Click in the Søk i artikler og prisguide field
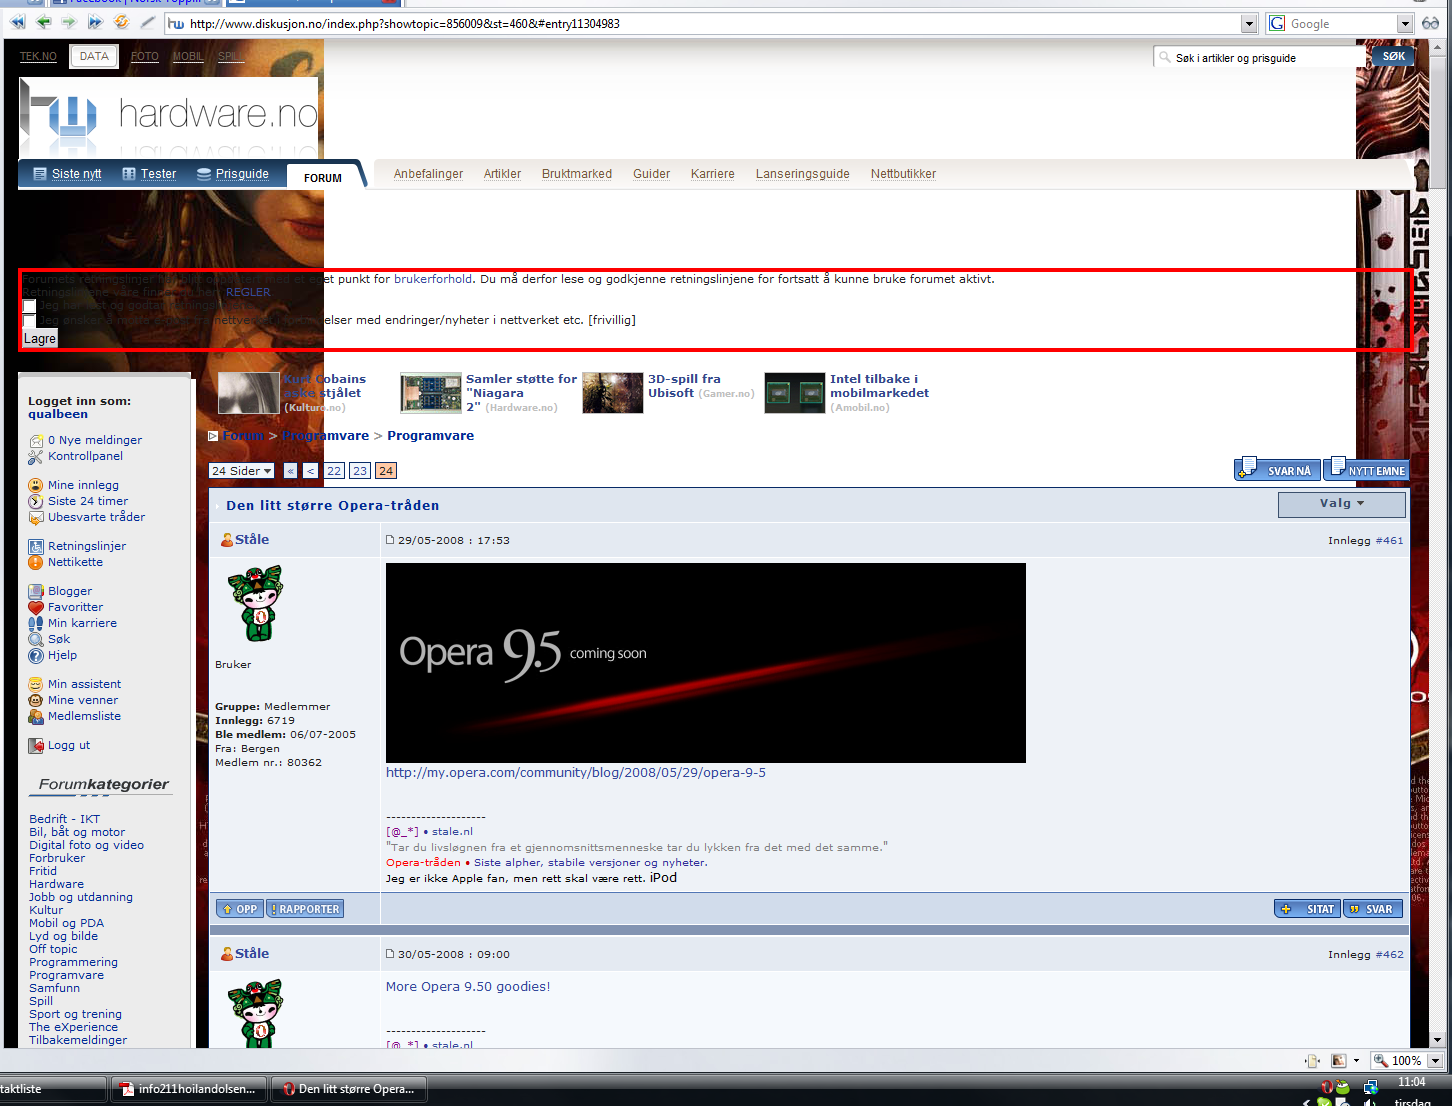The height and width of the screenshot is (1106, 1452). [x=1260, y=57]
